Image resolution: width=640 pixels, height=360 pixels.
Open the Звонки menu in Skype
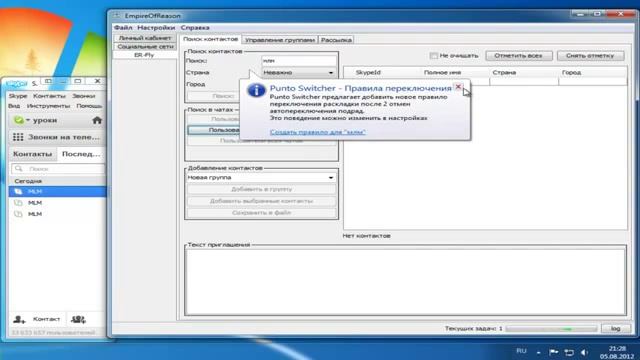tap(84, 96)
